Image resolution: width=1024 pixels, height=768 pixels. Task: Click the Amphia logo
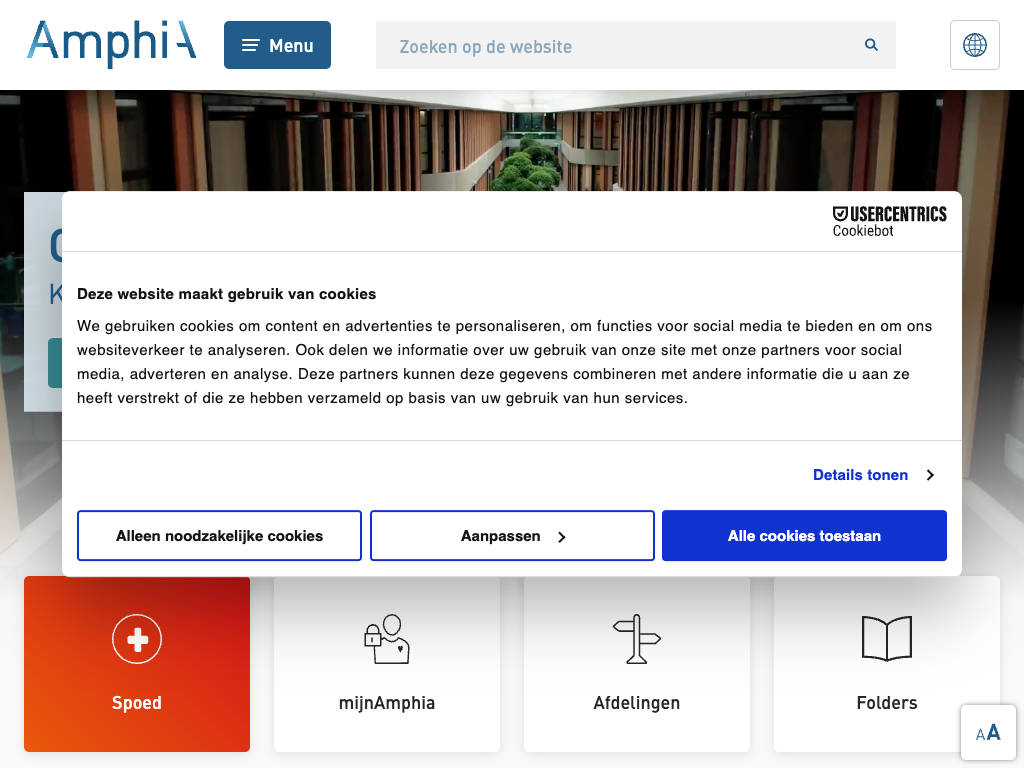pyautogui.click(x=111, y=44)
